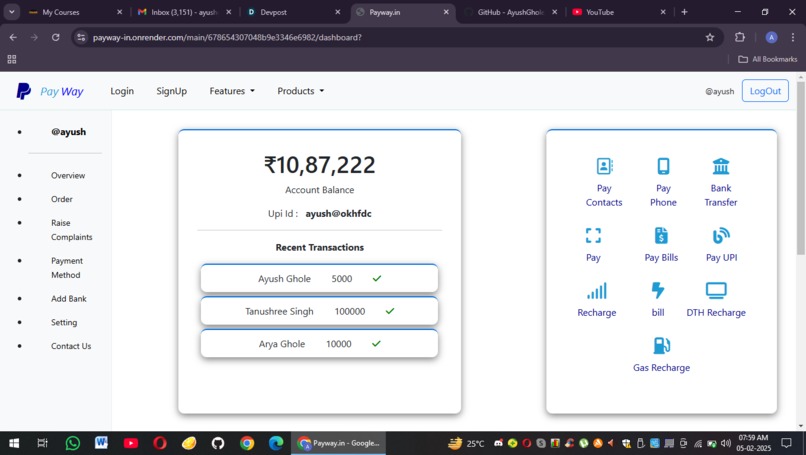Click the SignUp nav link
806x455 pixels.
tap(172, 91)
